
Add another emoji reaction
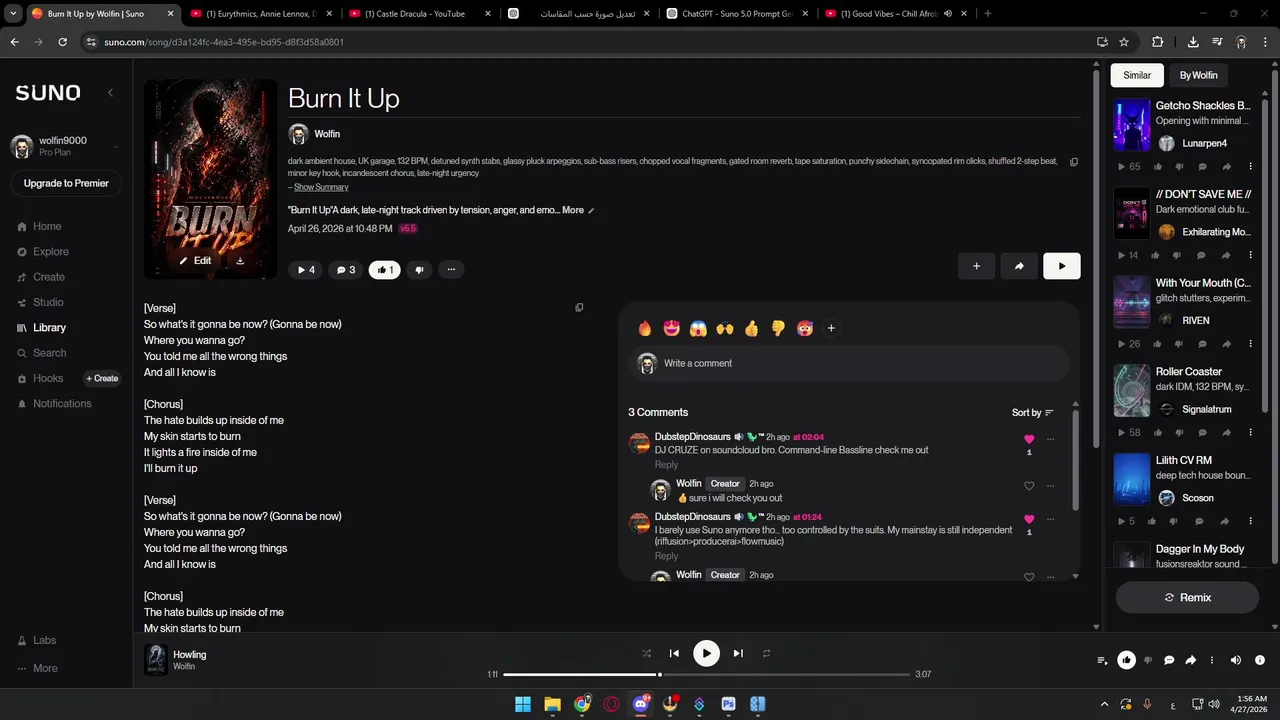pos(831,328)
